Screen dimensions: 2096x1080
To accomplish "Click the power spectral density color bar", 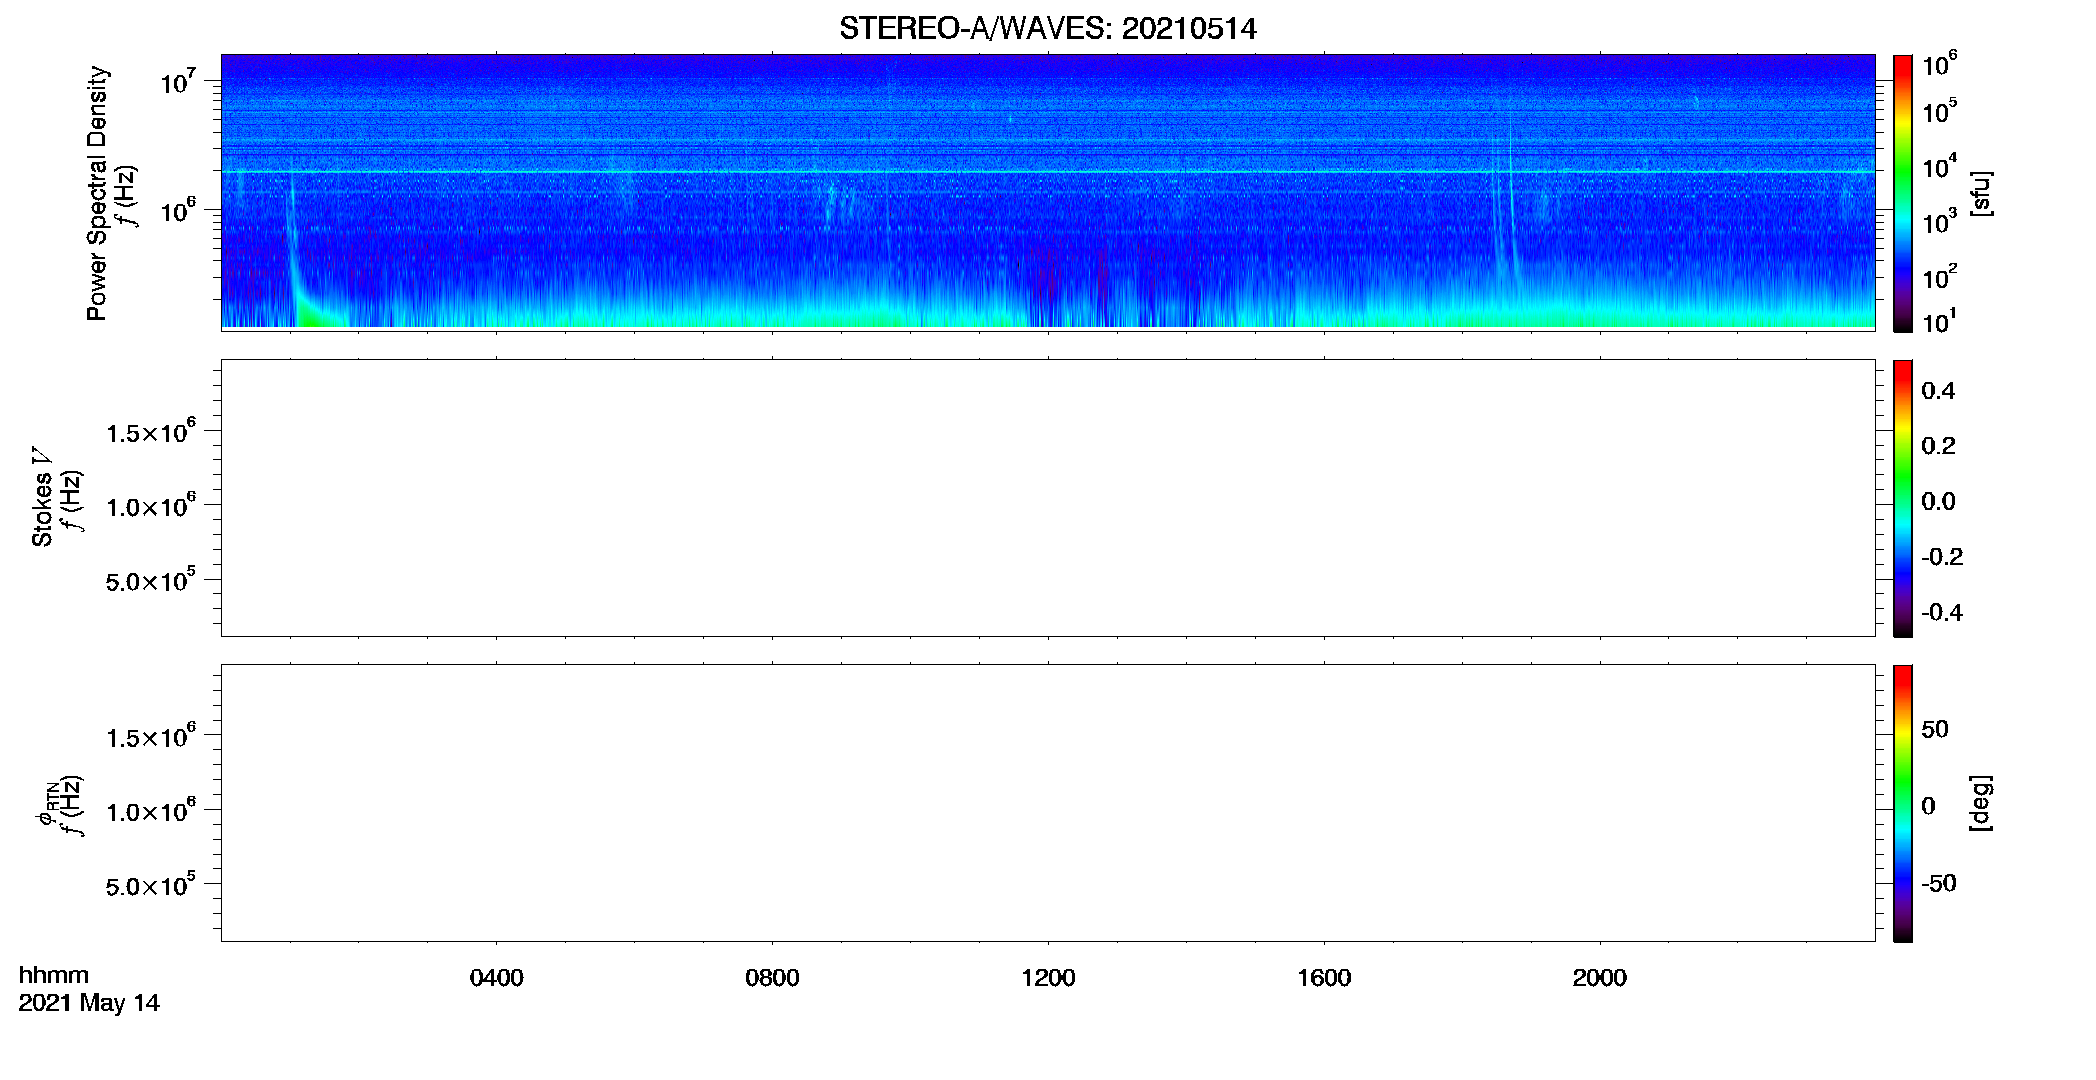I will [x=1902, y=193].
